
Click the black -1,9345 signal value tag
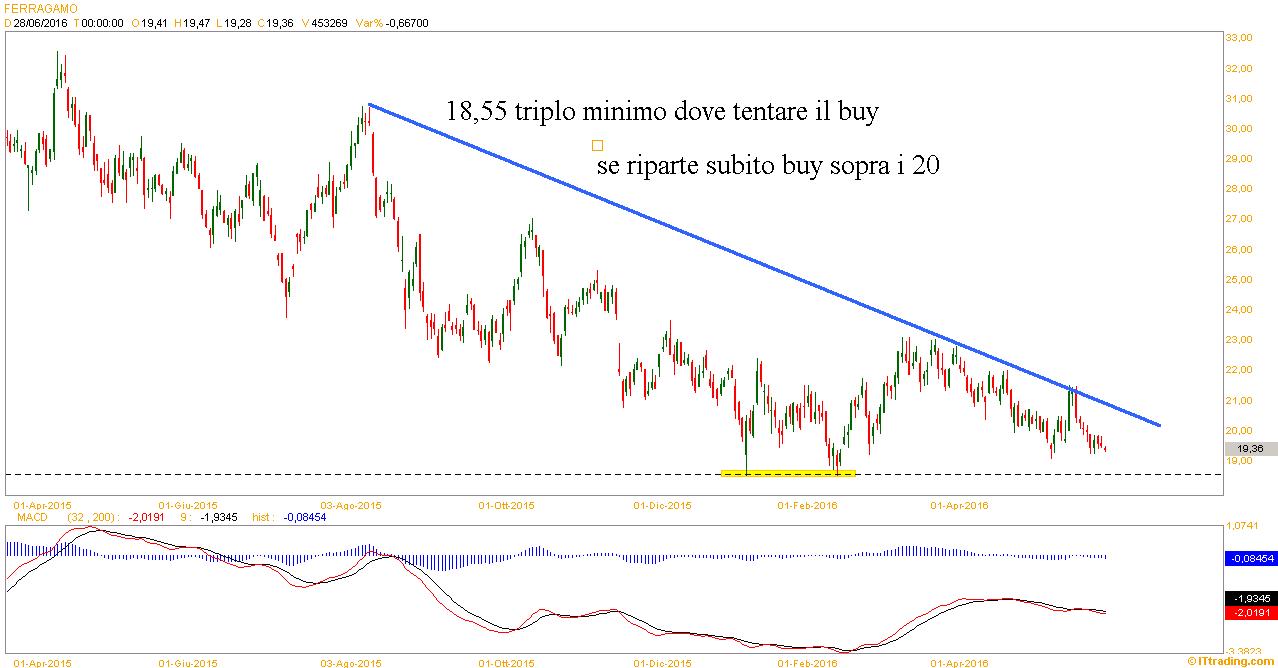point(1250,598)
